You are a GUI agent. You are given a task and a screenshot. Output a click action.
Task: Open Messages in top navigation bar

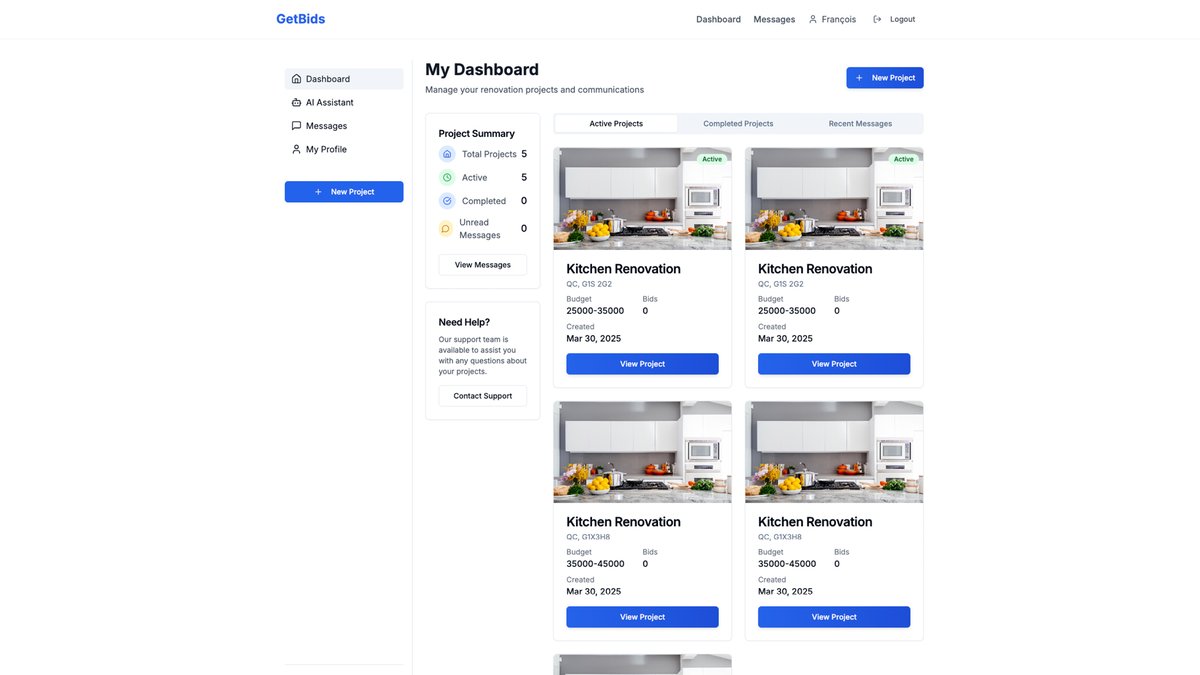pos(774,19)
